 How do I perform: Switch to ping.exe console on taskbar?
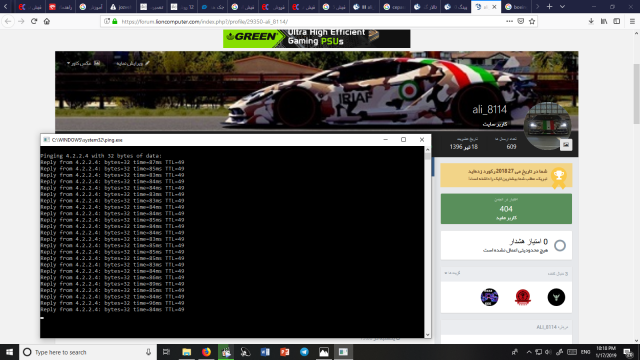343,352
